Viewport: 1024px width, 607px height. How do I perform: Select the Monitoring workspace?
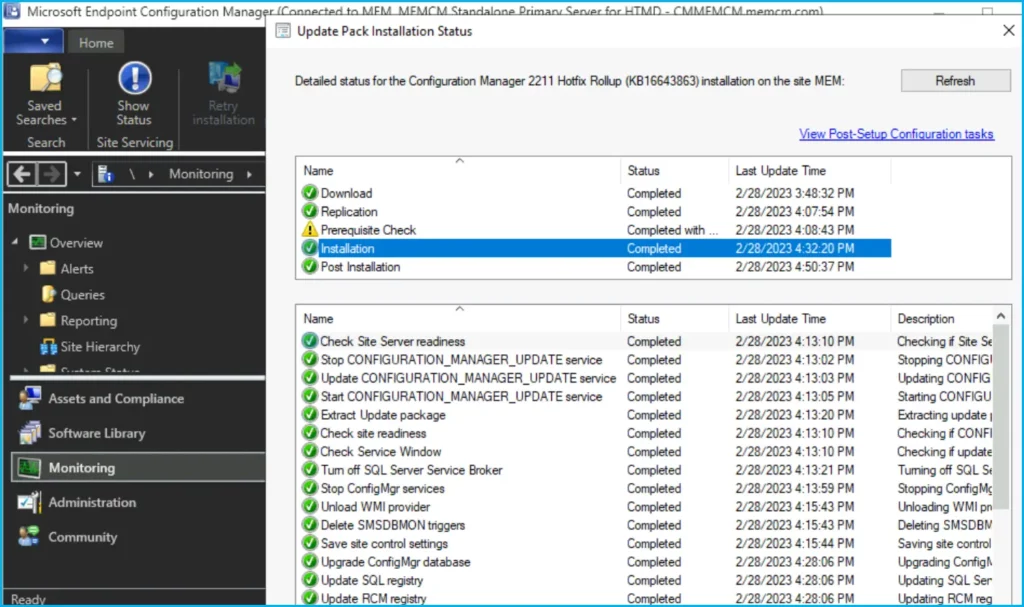coord(138,468)
